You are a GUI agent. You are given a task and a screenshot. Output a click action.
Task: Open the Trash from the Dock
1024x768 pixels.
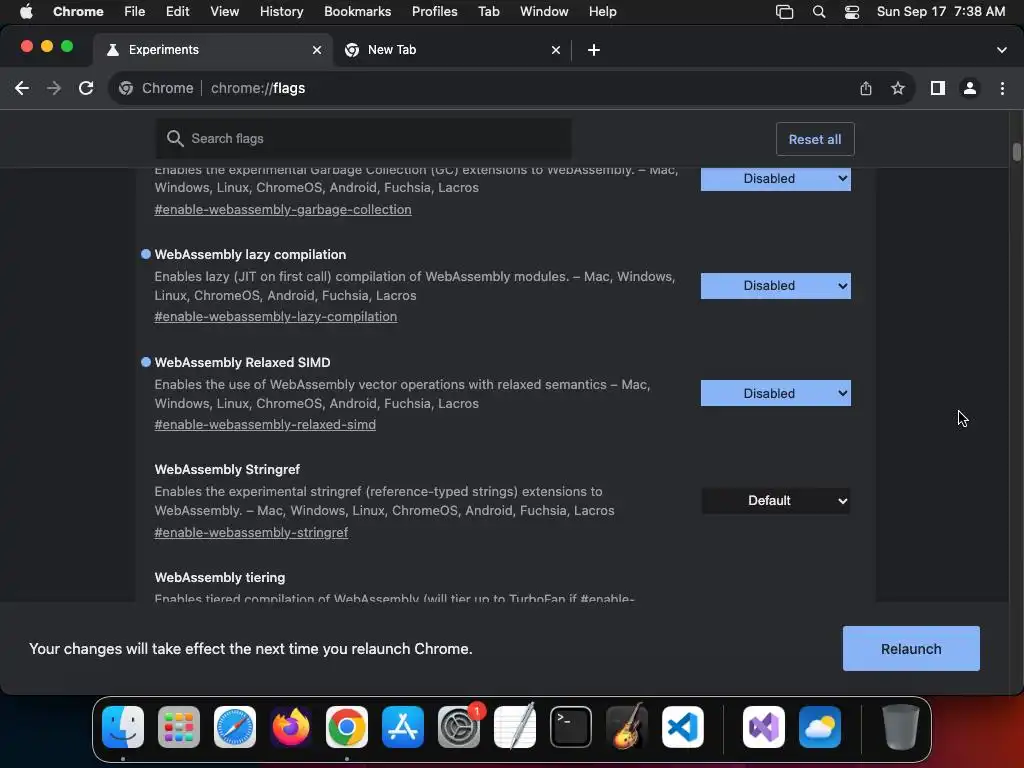(901, 727)
